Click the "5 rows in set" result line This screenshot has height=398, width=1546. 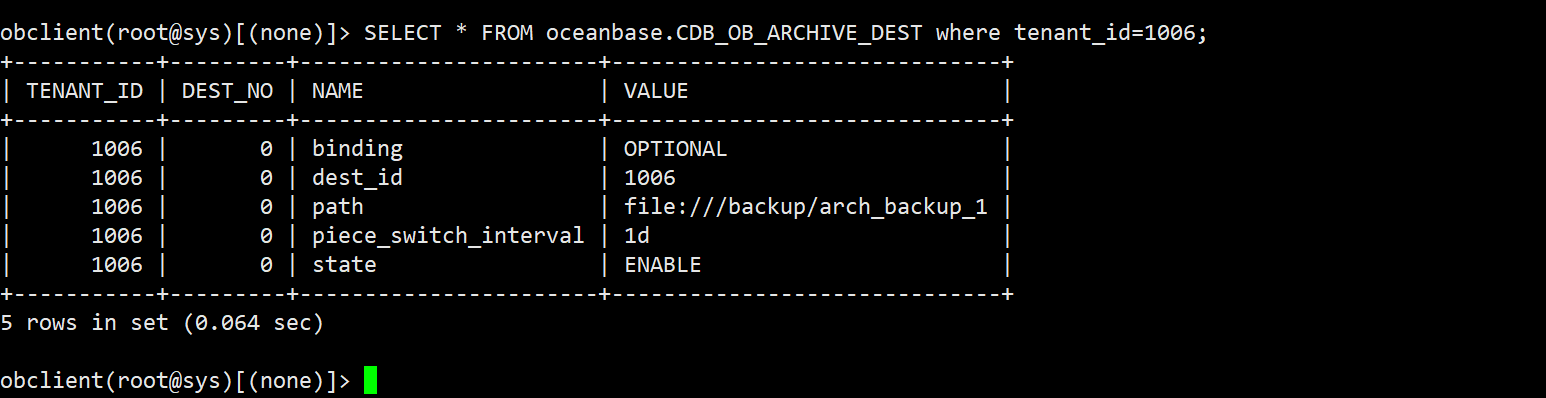162,323
